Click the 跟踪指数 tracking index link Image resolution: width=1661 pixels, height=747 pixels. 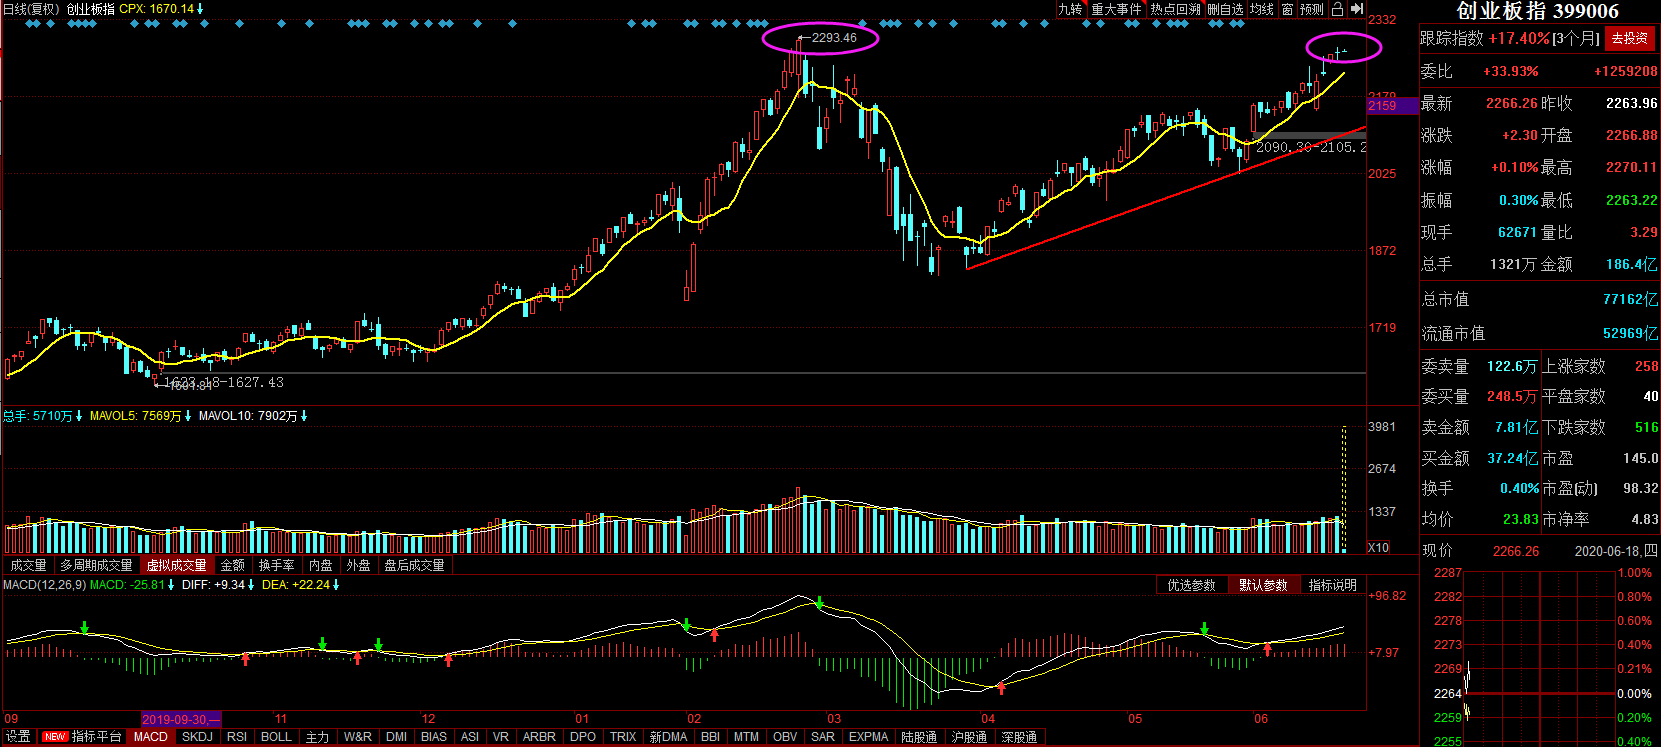[1452, 39]
